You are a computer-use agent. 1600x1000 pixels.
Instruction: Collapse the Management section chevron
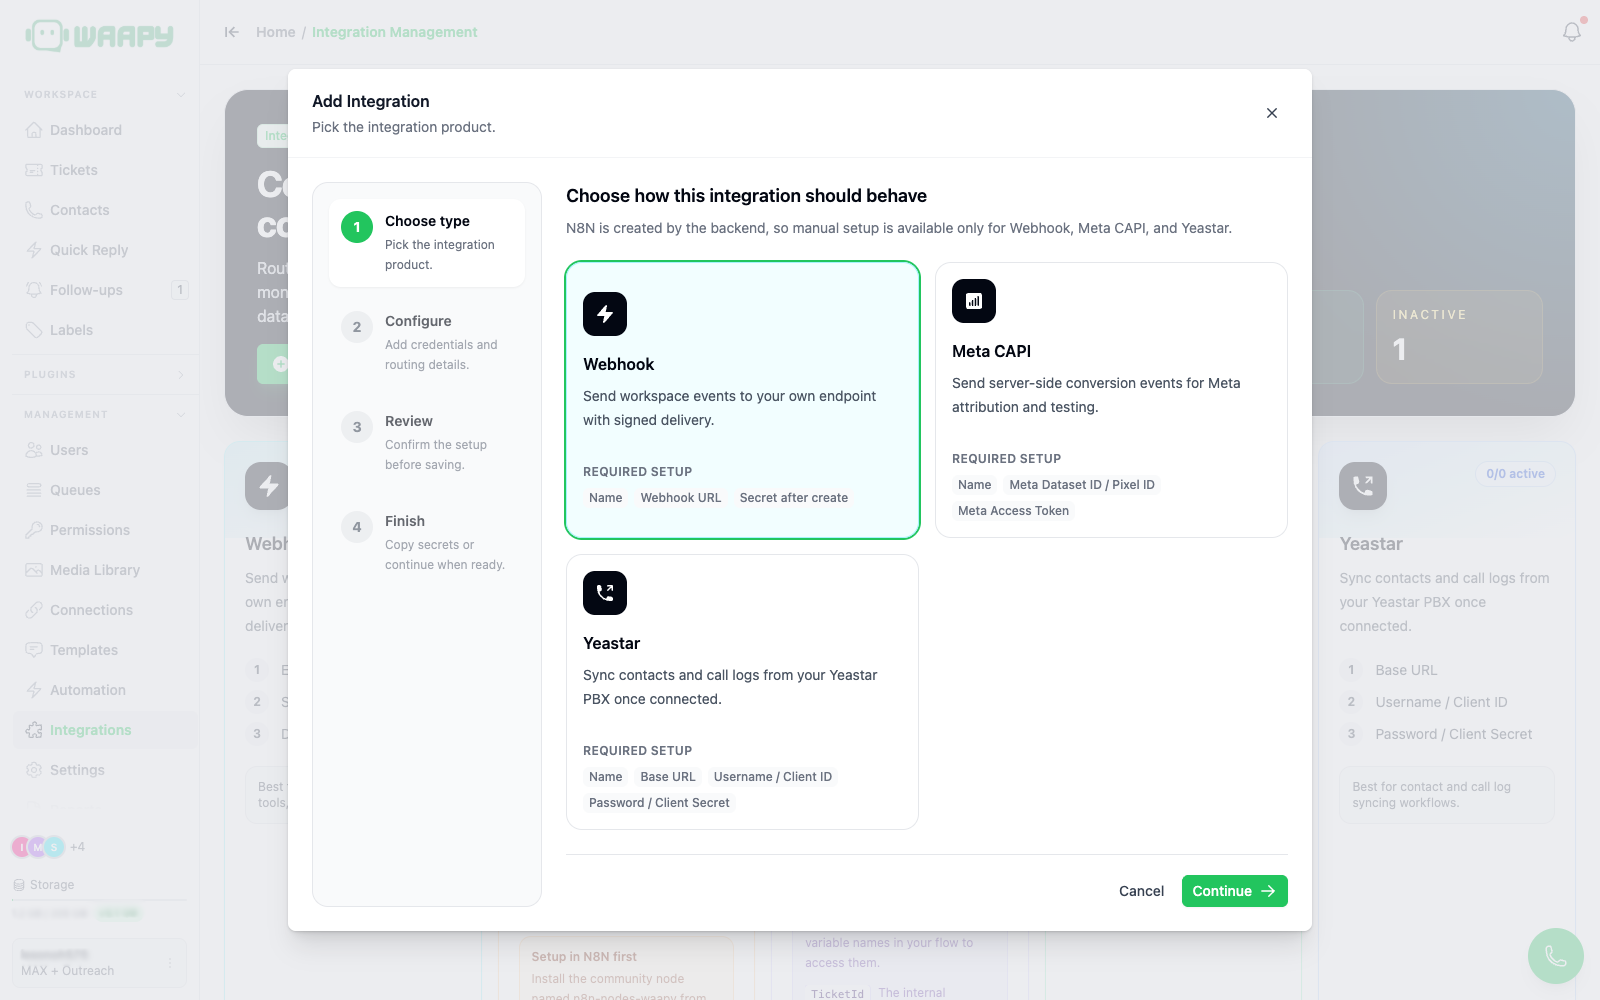(x=181, y=415)
